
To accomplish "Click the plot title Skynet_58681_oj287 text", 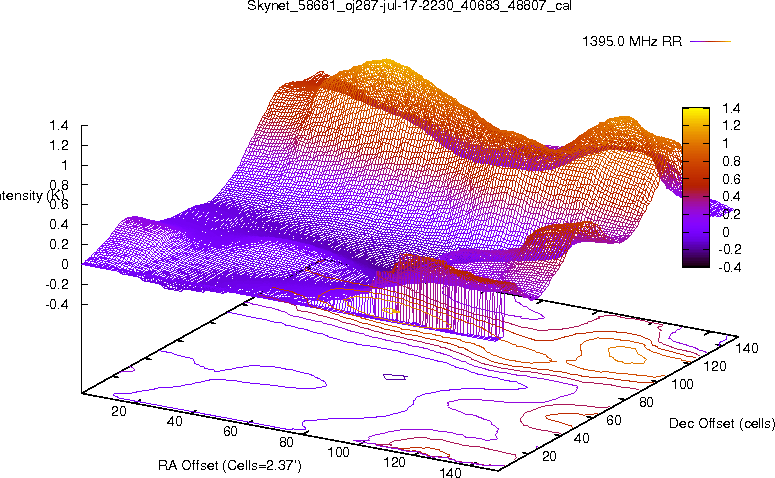I will point(409,6).
